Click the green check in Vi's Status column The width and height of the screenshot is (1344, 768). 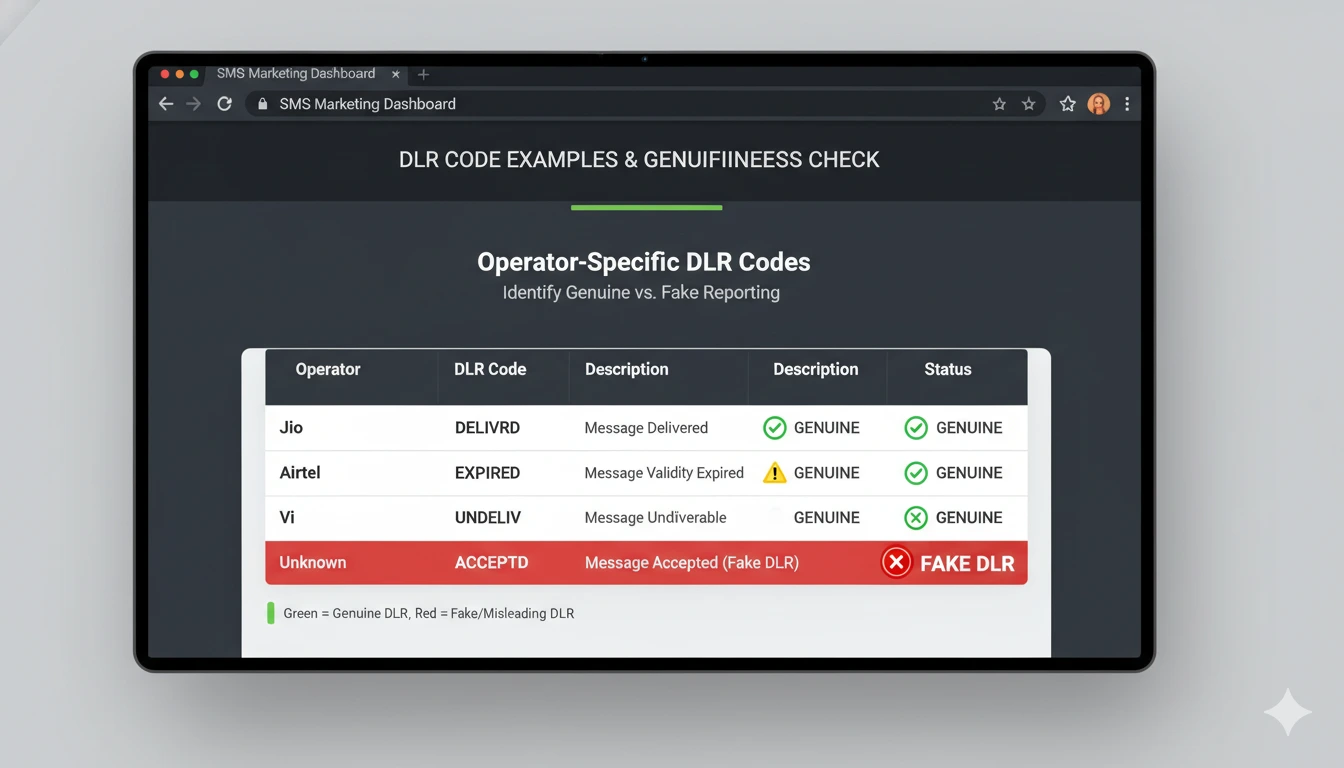pos(916,517)
